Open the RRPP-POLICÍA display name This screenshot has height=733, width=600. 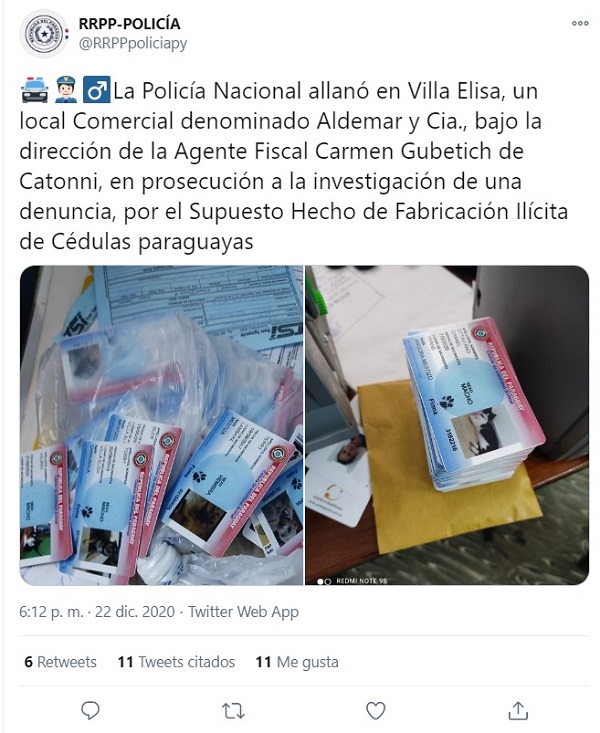tap(129, 23)
